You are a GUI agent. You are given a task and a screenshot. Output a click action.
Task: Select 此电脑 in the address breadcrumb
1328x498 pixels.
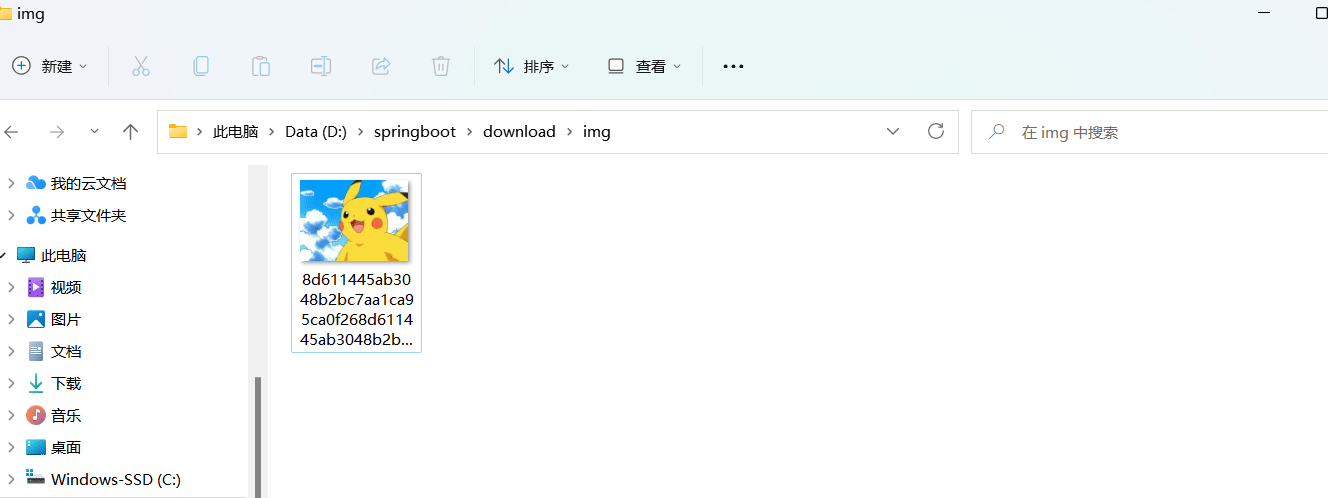236,132
